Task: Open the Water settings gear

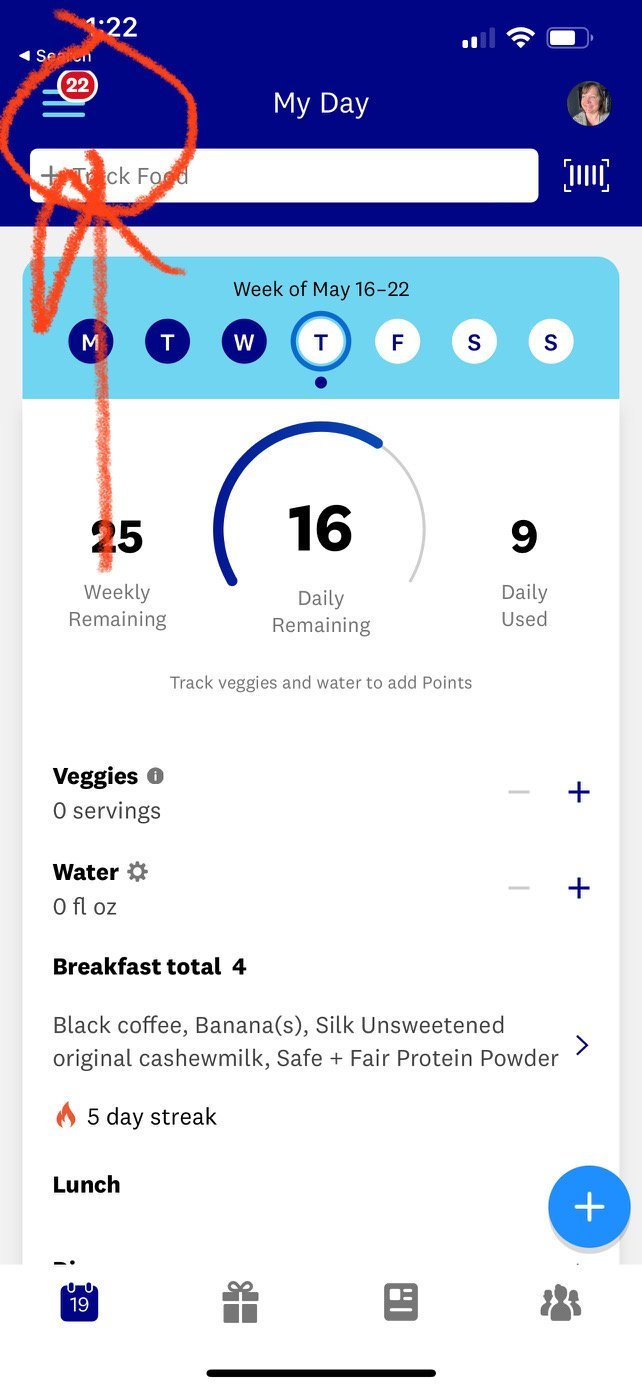Action: [138, 871]
